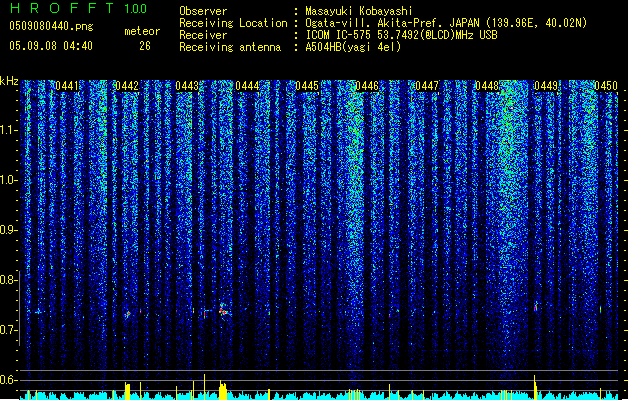This screenshot has width=629, height=400.
Task: Click the Receiver field label
Action: coord(203,35)
